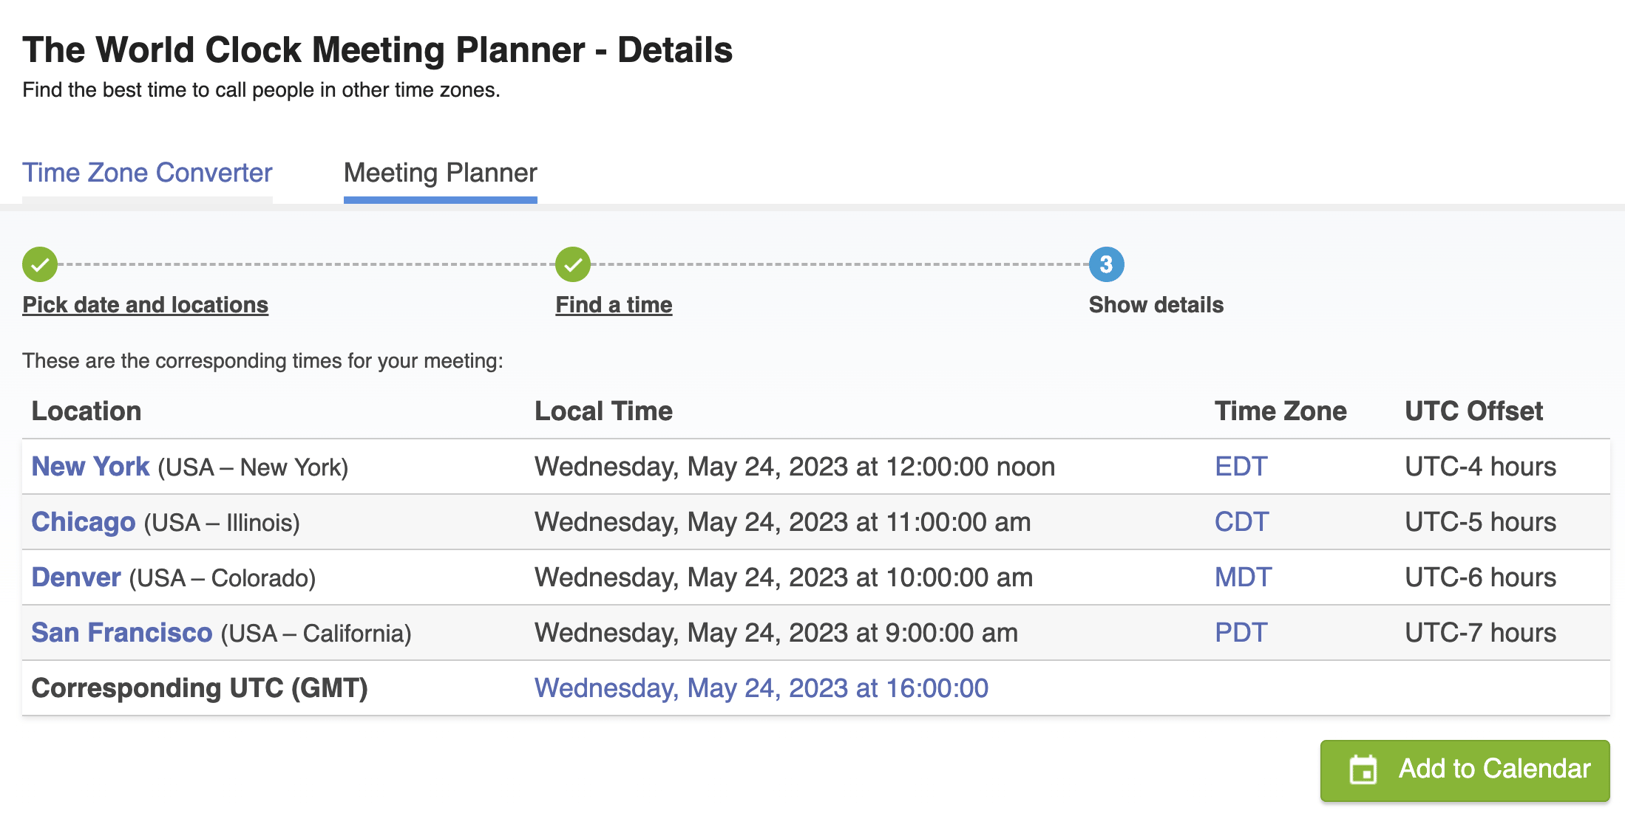1625x830 pixels.
Task: Click Denver's local time 10:00:00 am
Action: (783, 578)
